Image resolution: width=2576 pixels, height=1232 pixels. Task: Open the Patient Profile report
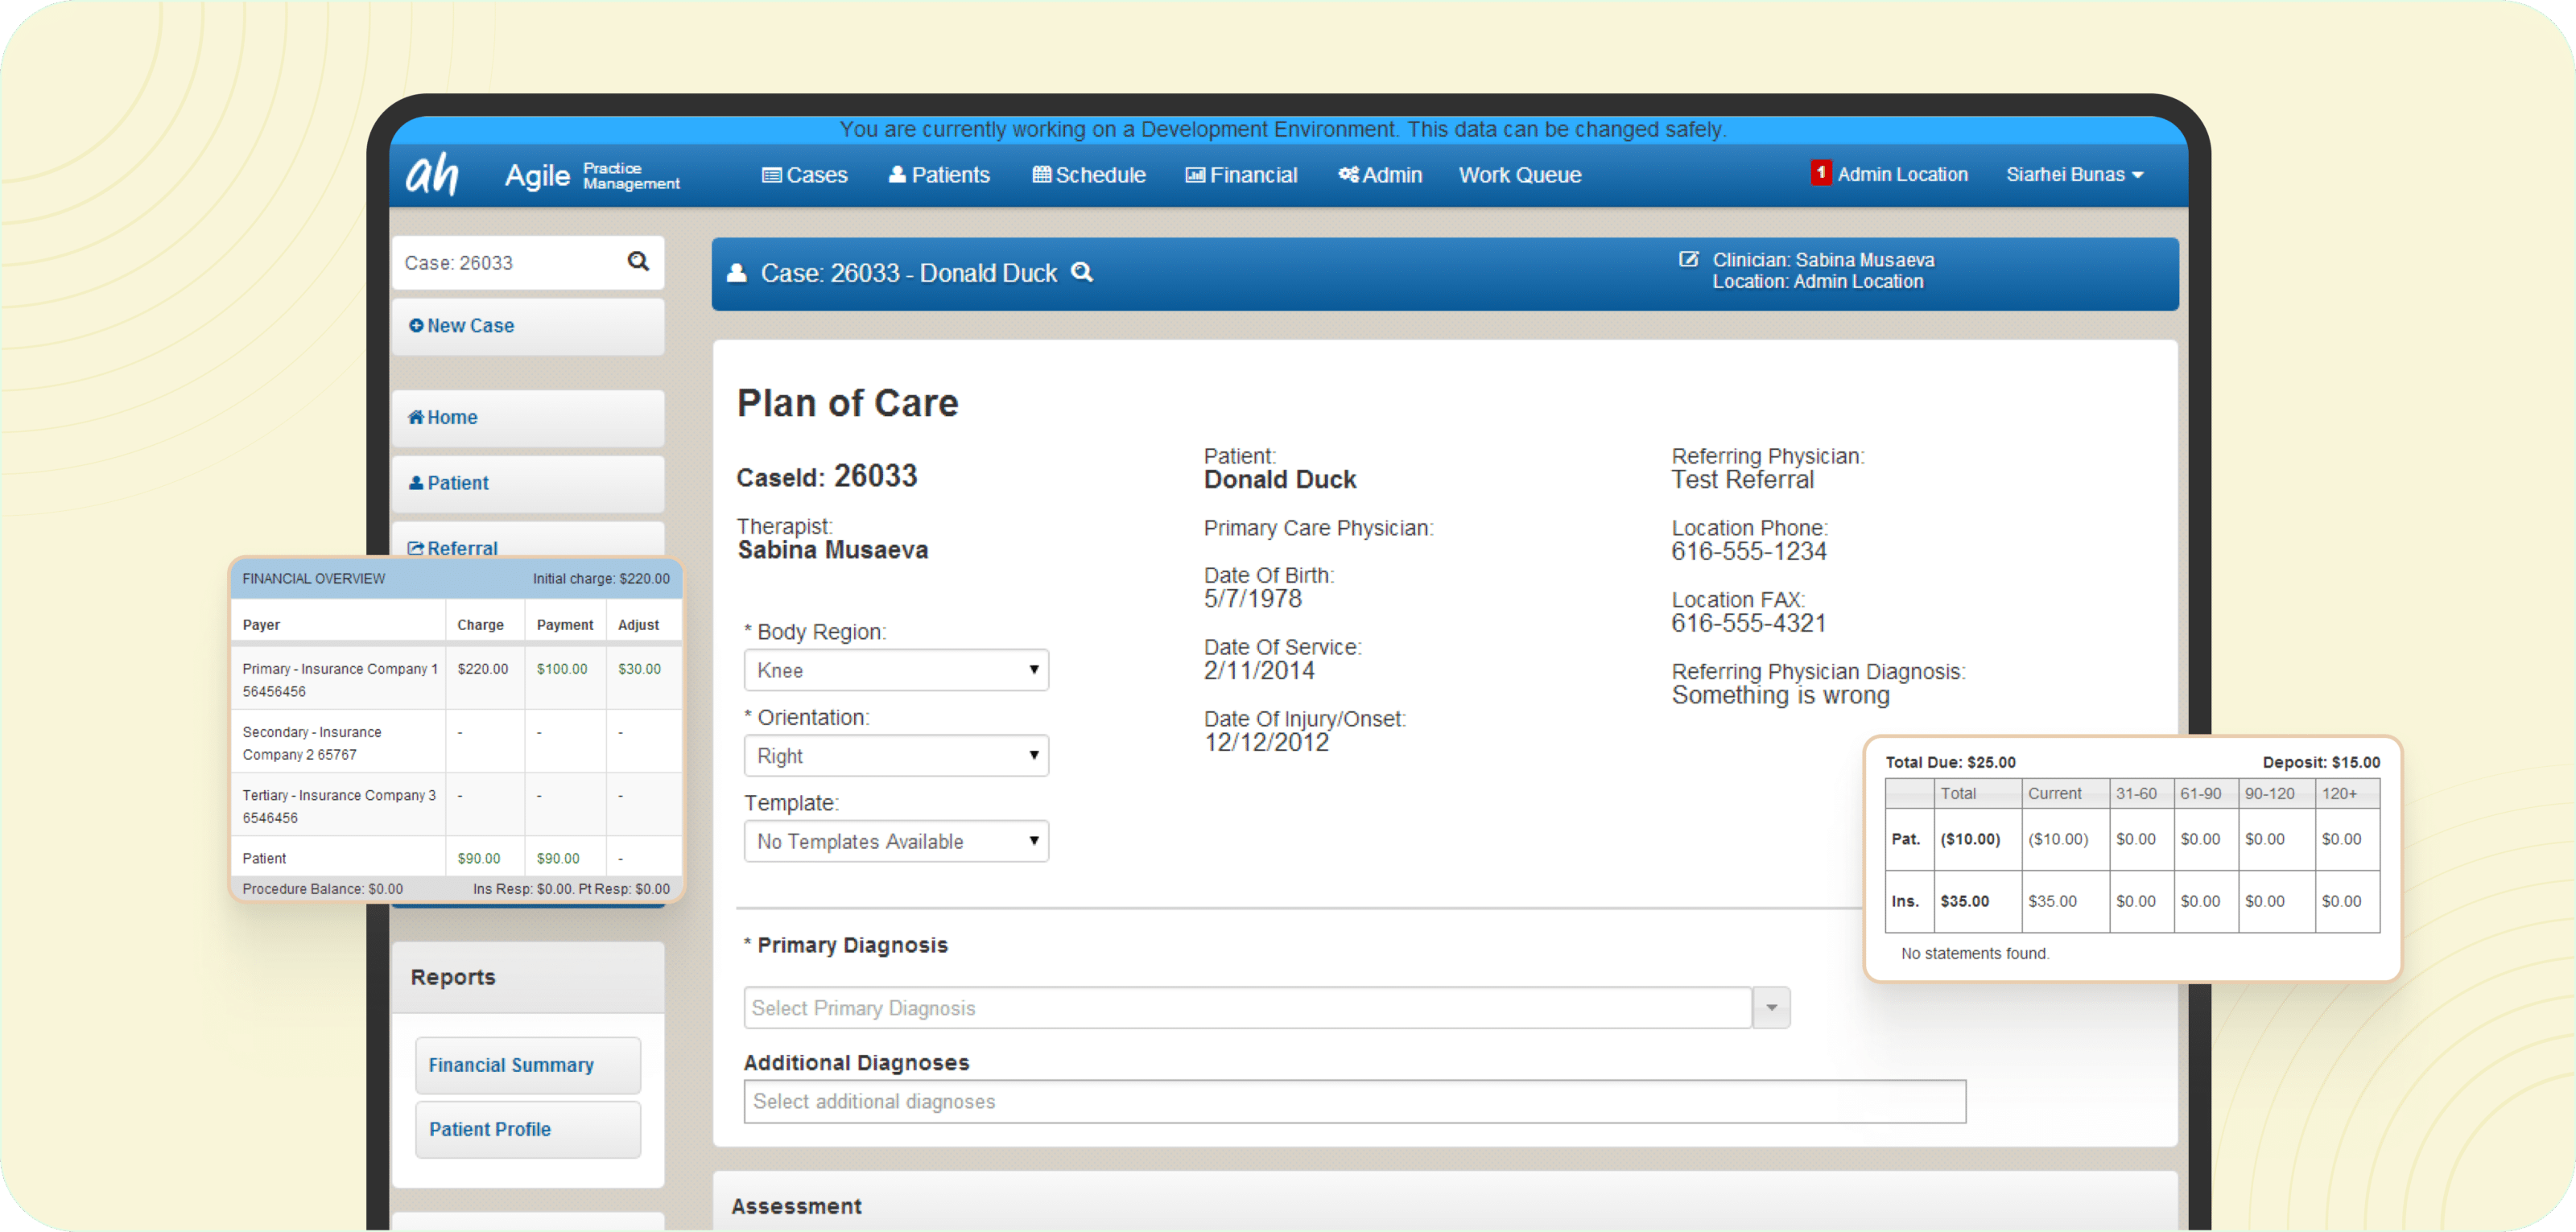tap(528, 1129)
